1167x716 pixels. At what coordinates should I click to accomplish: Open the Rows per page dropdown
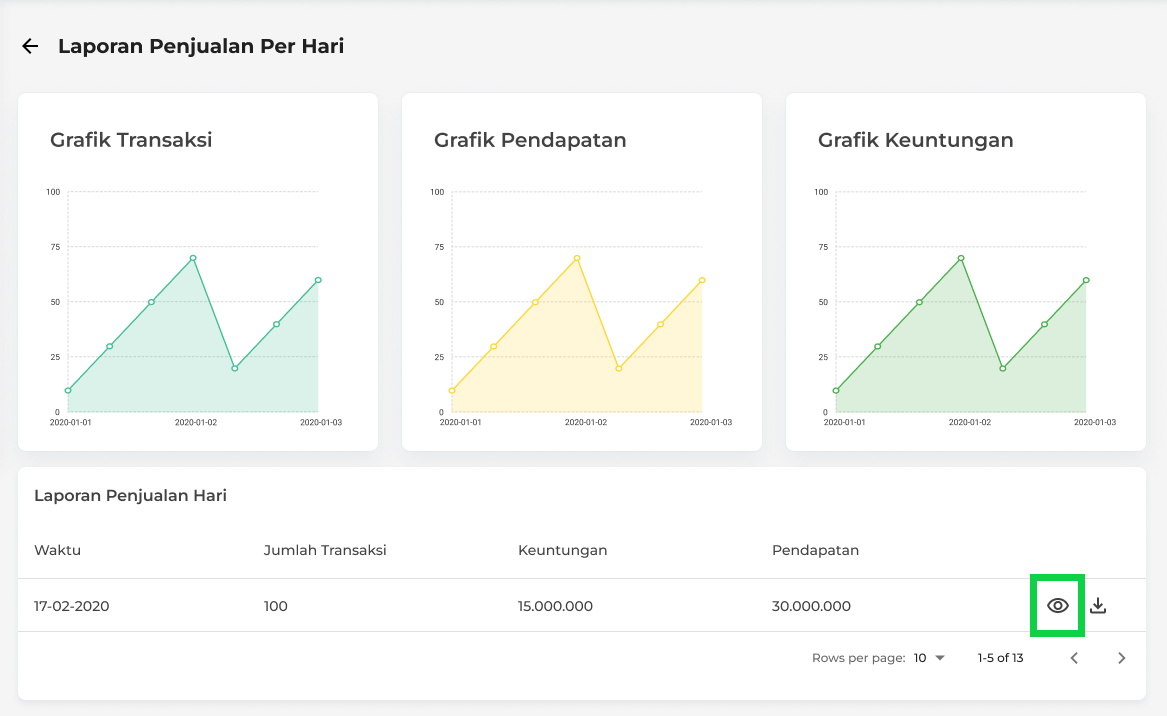[929, 658]
